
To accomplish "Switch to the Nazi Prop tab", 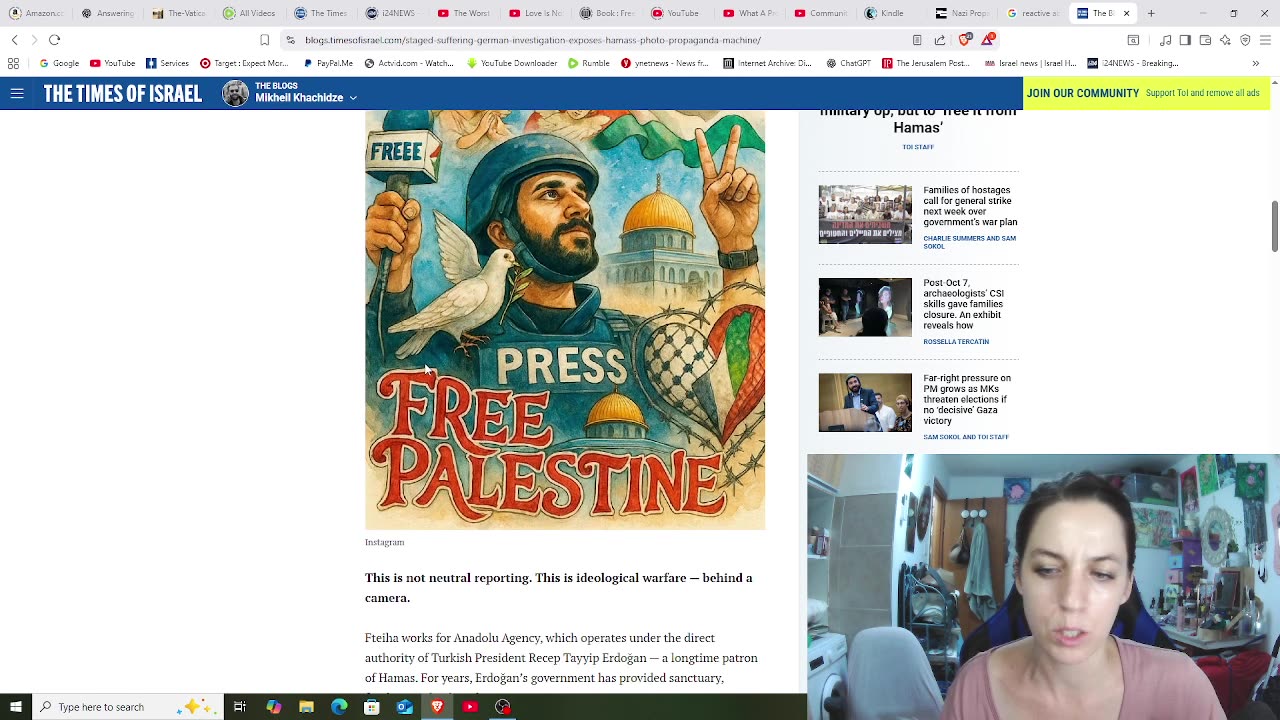I will (963, 13).
